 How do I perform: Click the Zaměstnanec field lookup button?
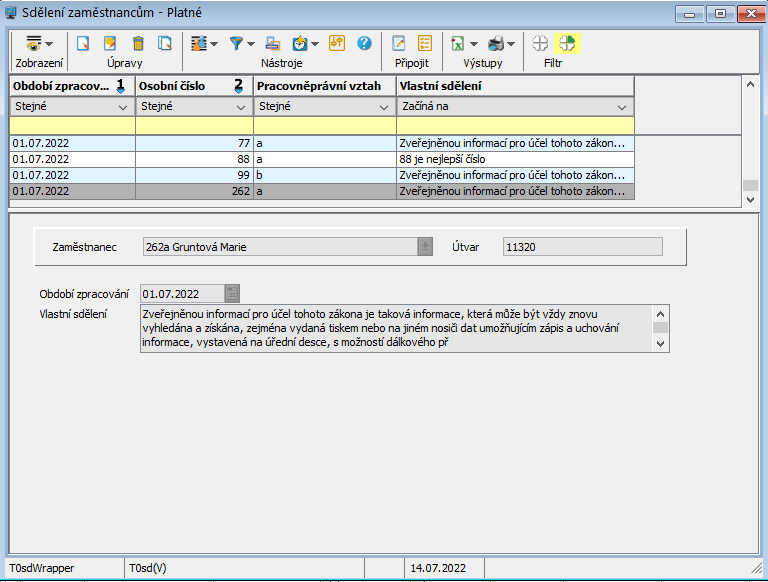[x=425, y=246]
